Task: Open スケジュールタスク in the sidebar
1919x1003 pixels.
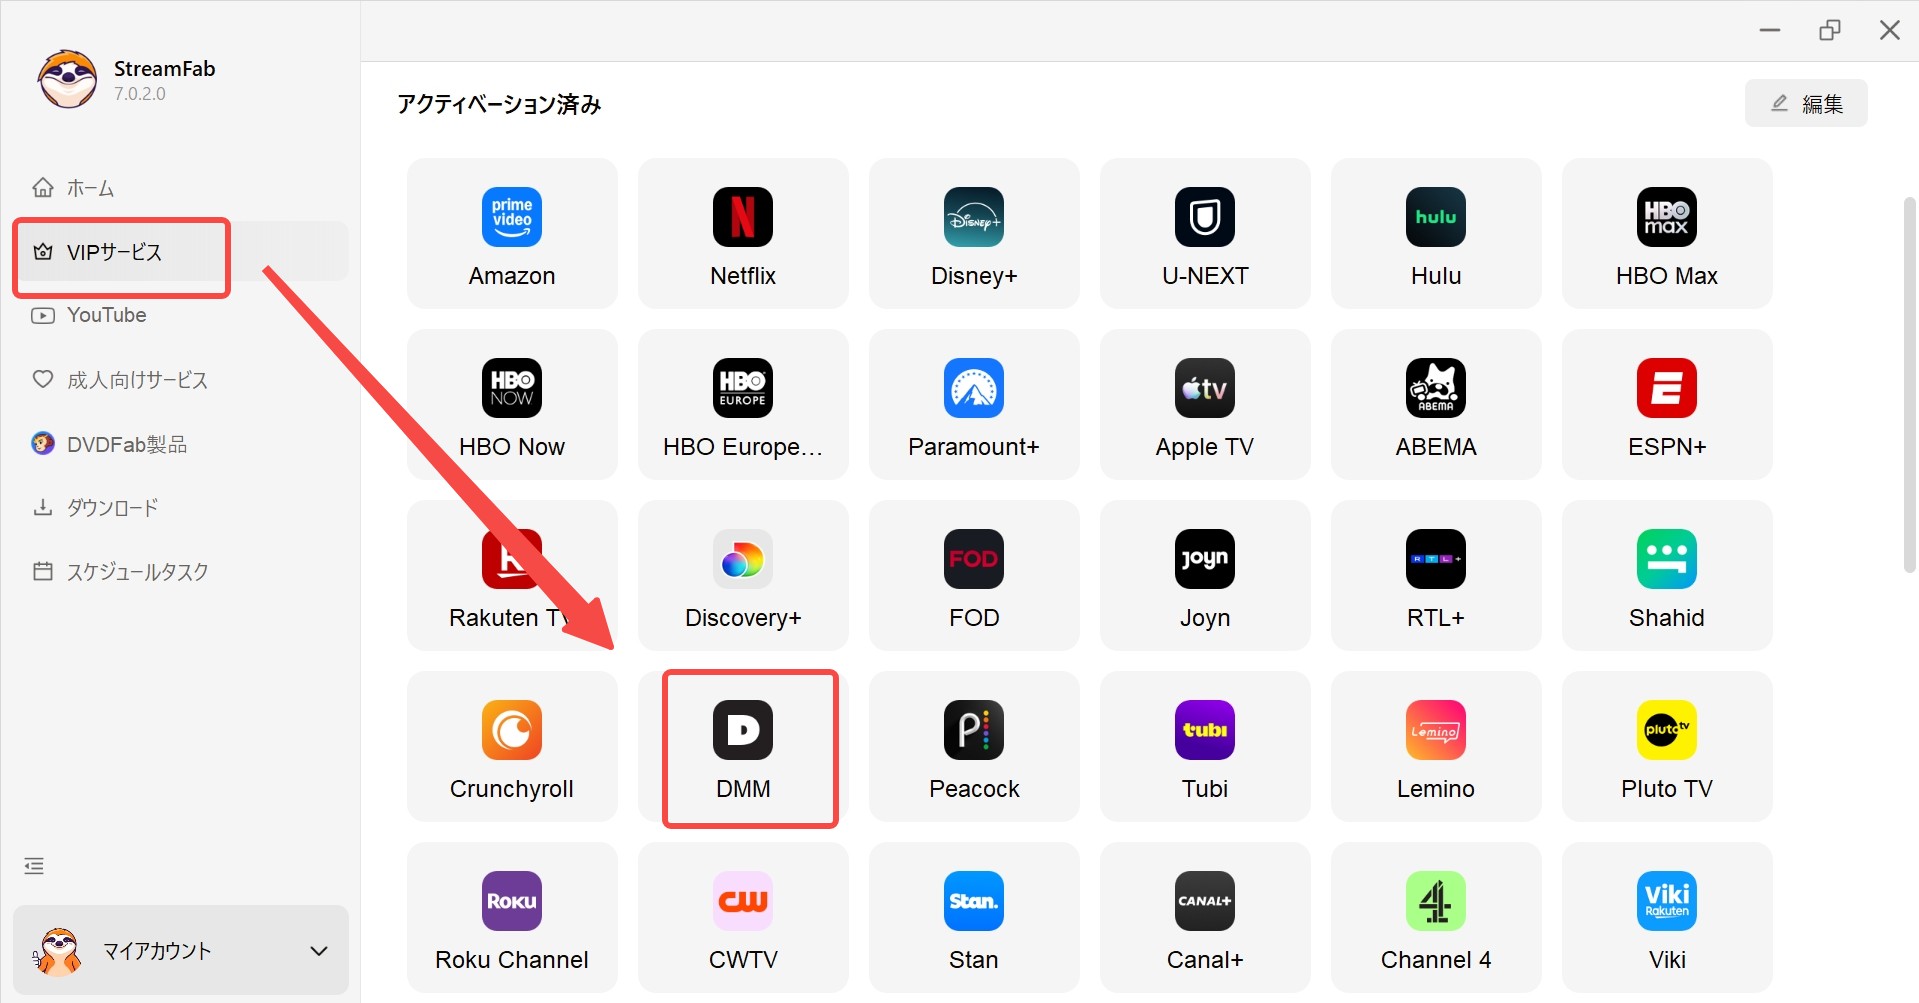Action: pyautogui.click(x=180, y=572)
